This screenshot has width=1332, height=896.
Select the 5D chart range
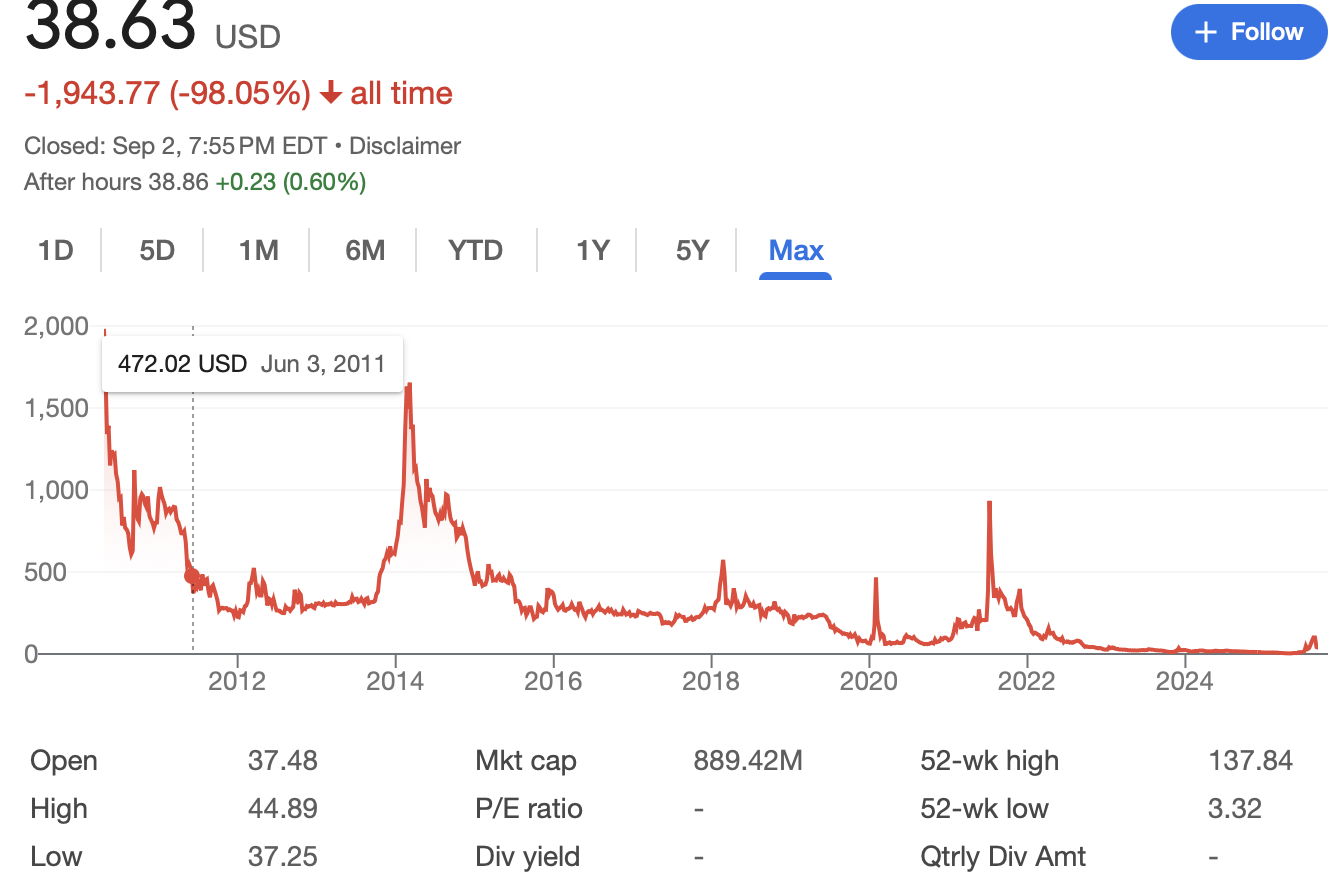pyautogui.click(x=157, y=250)
